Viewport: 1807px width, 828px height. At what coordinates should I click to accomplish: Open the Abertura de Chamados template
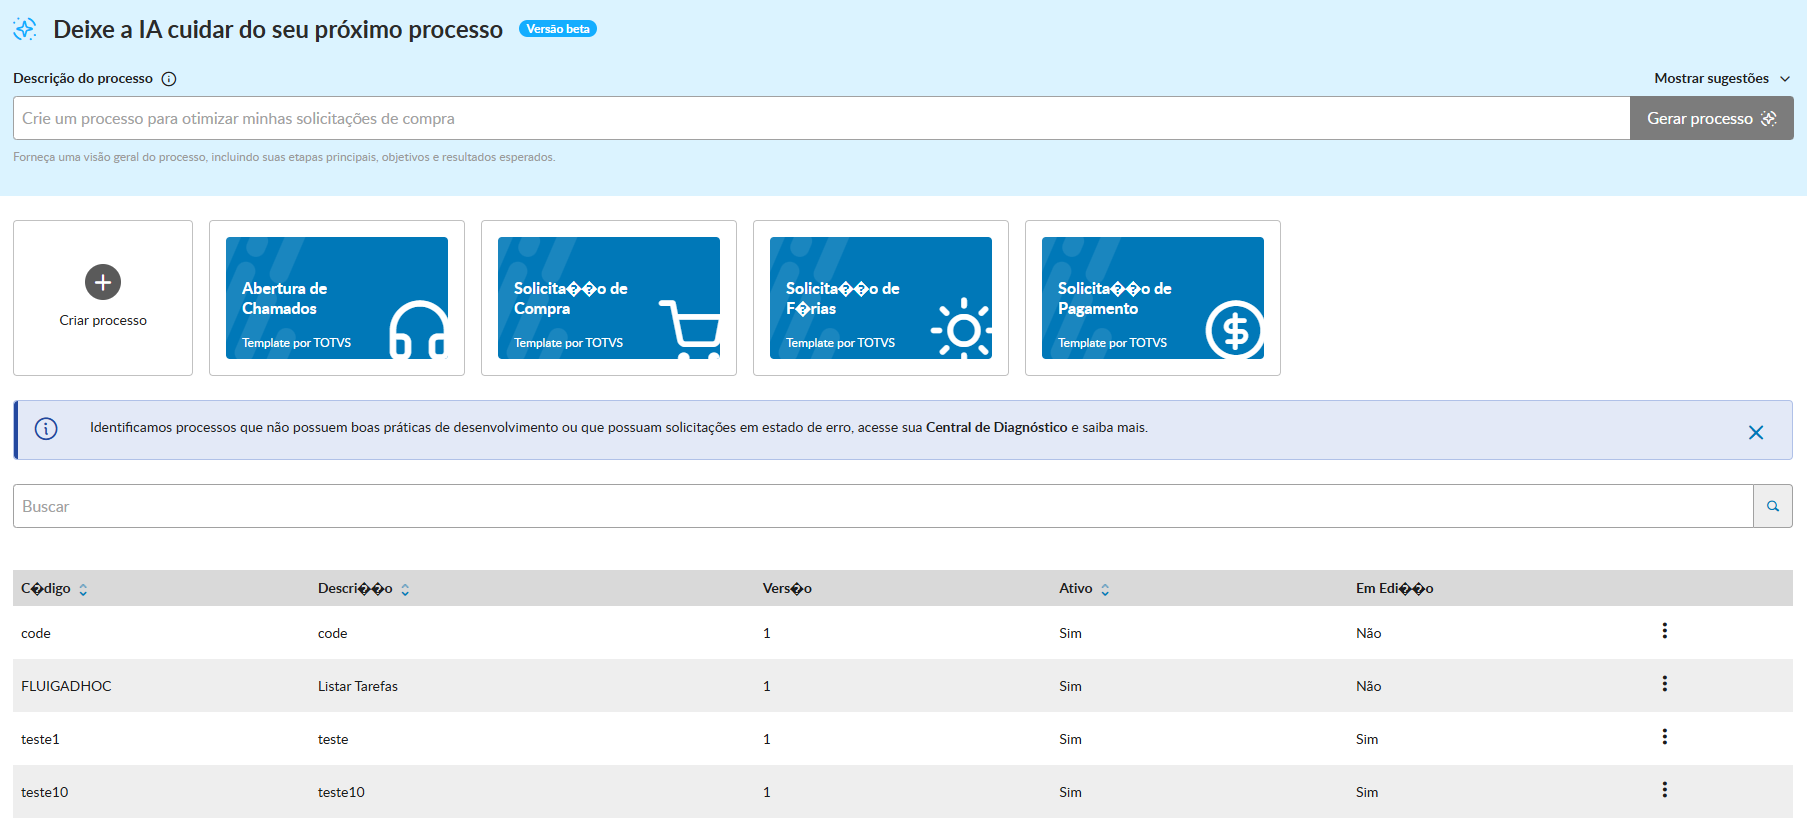(x=337, y=298)
